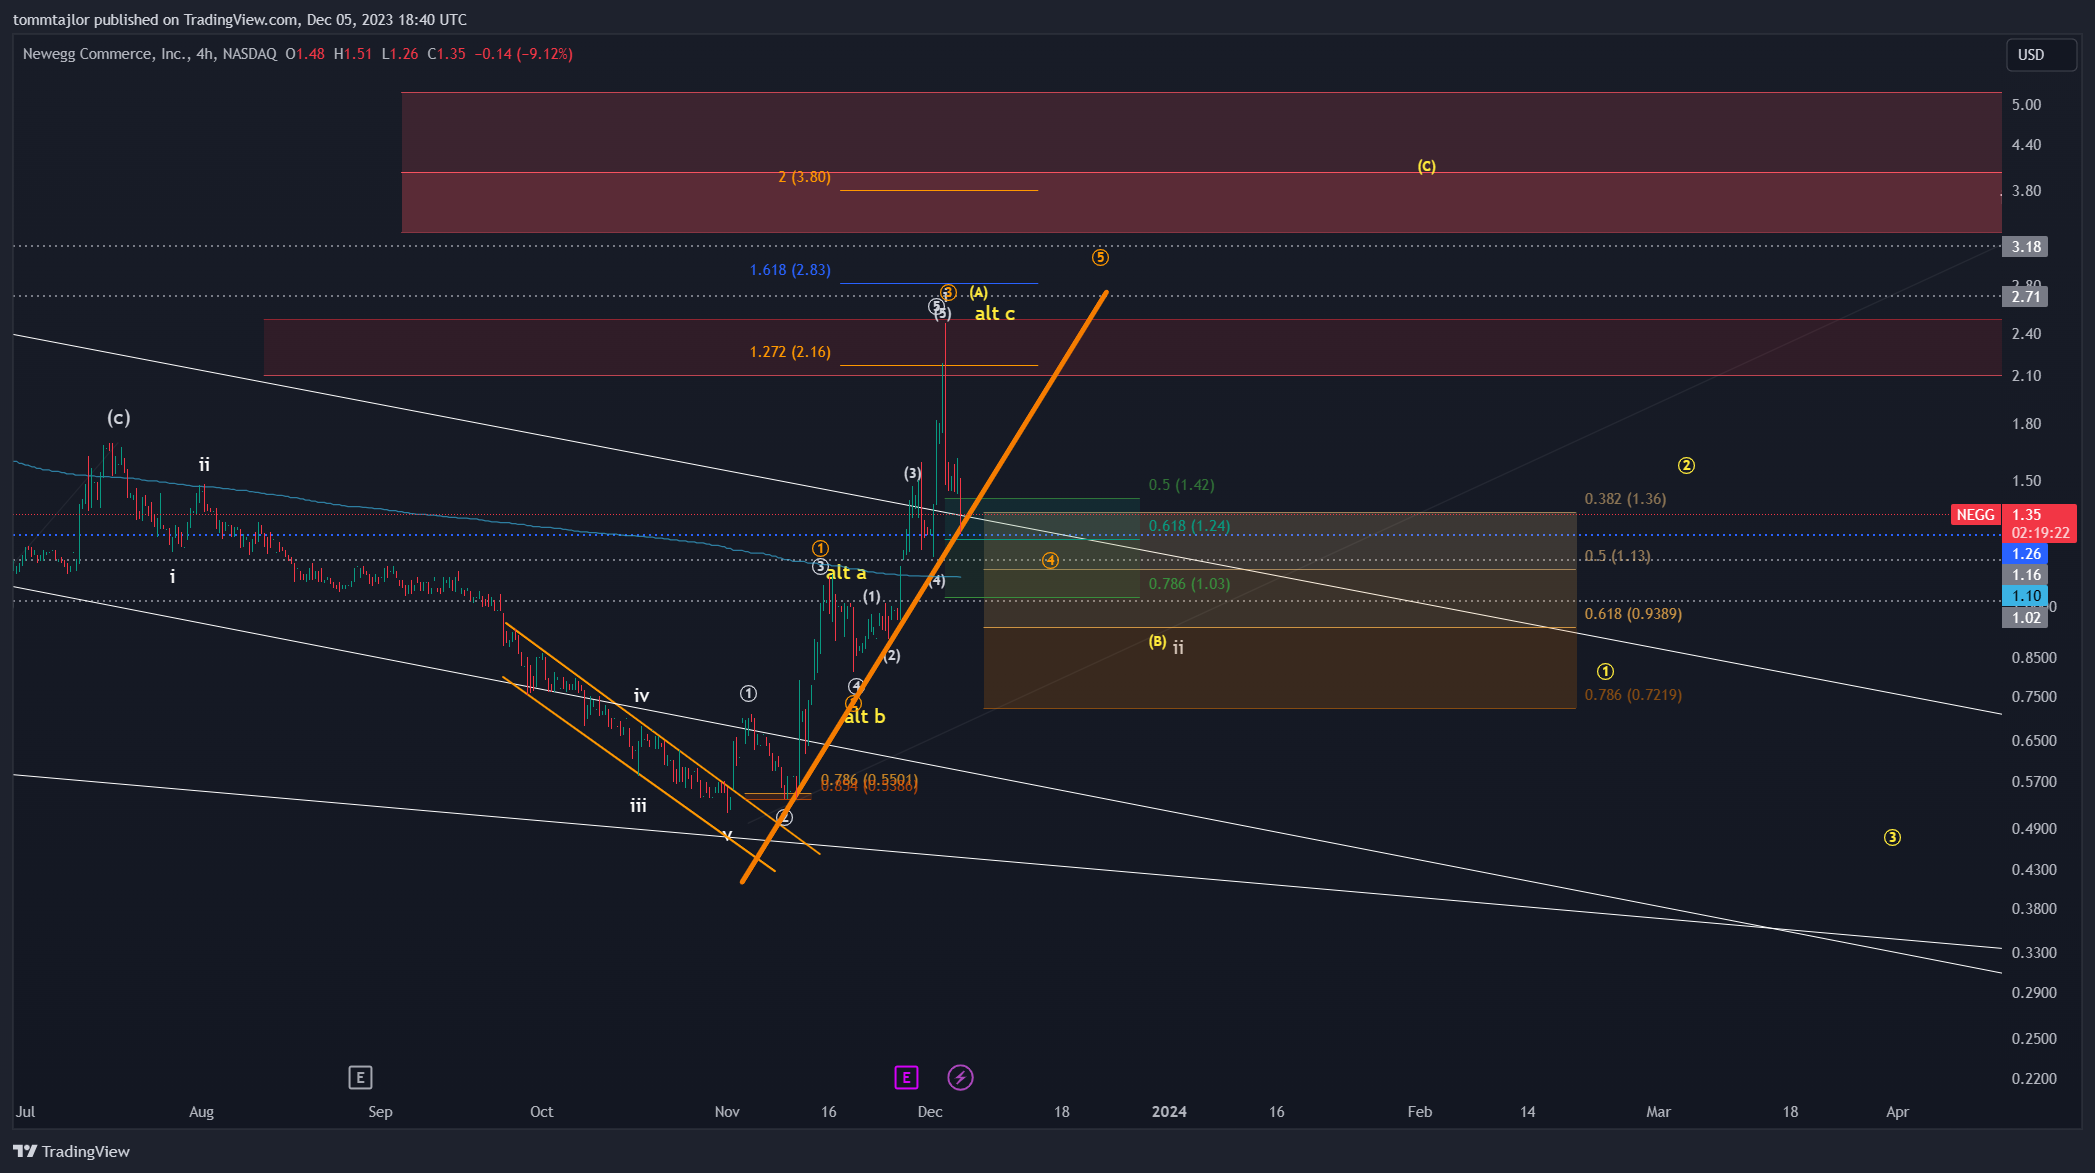Click the white (c) wave label
The image size is (2095, 1173).
point(119,418)
